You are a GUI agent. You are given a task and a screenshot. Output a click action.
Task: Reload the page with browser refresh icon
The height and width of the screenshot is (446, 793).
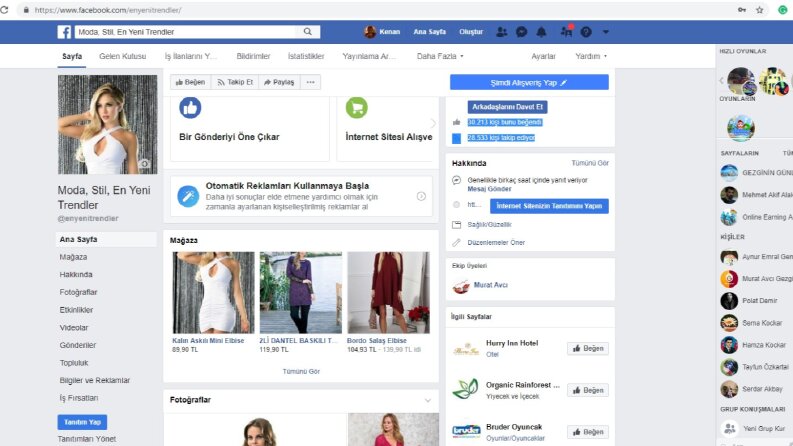point(4,10)
